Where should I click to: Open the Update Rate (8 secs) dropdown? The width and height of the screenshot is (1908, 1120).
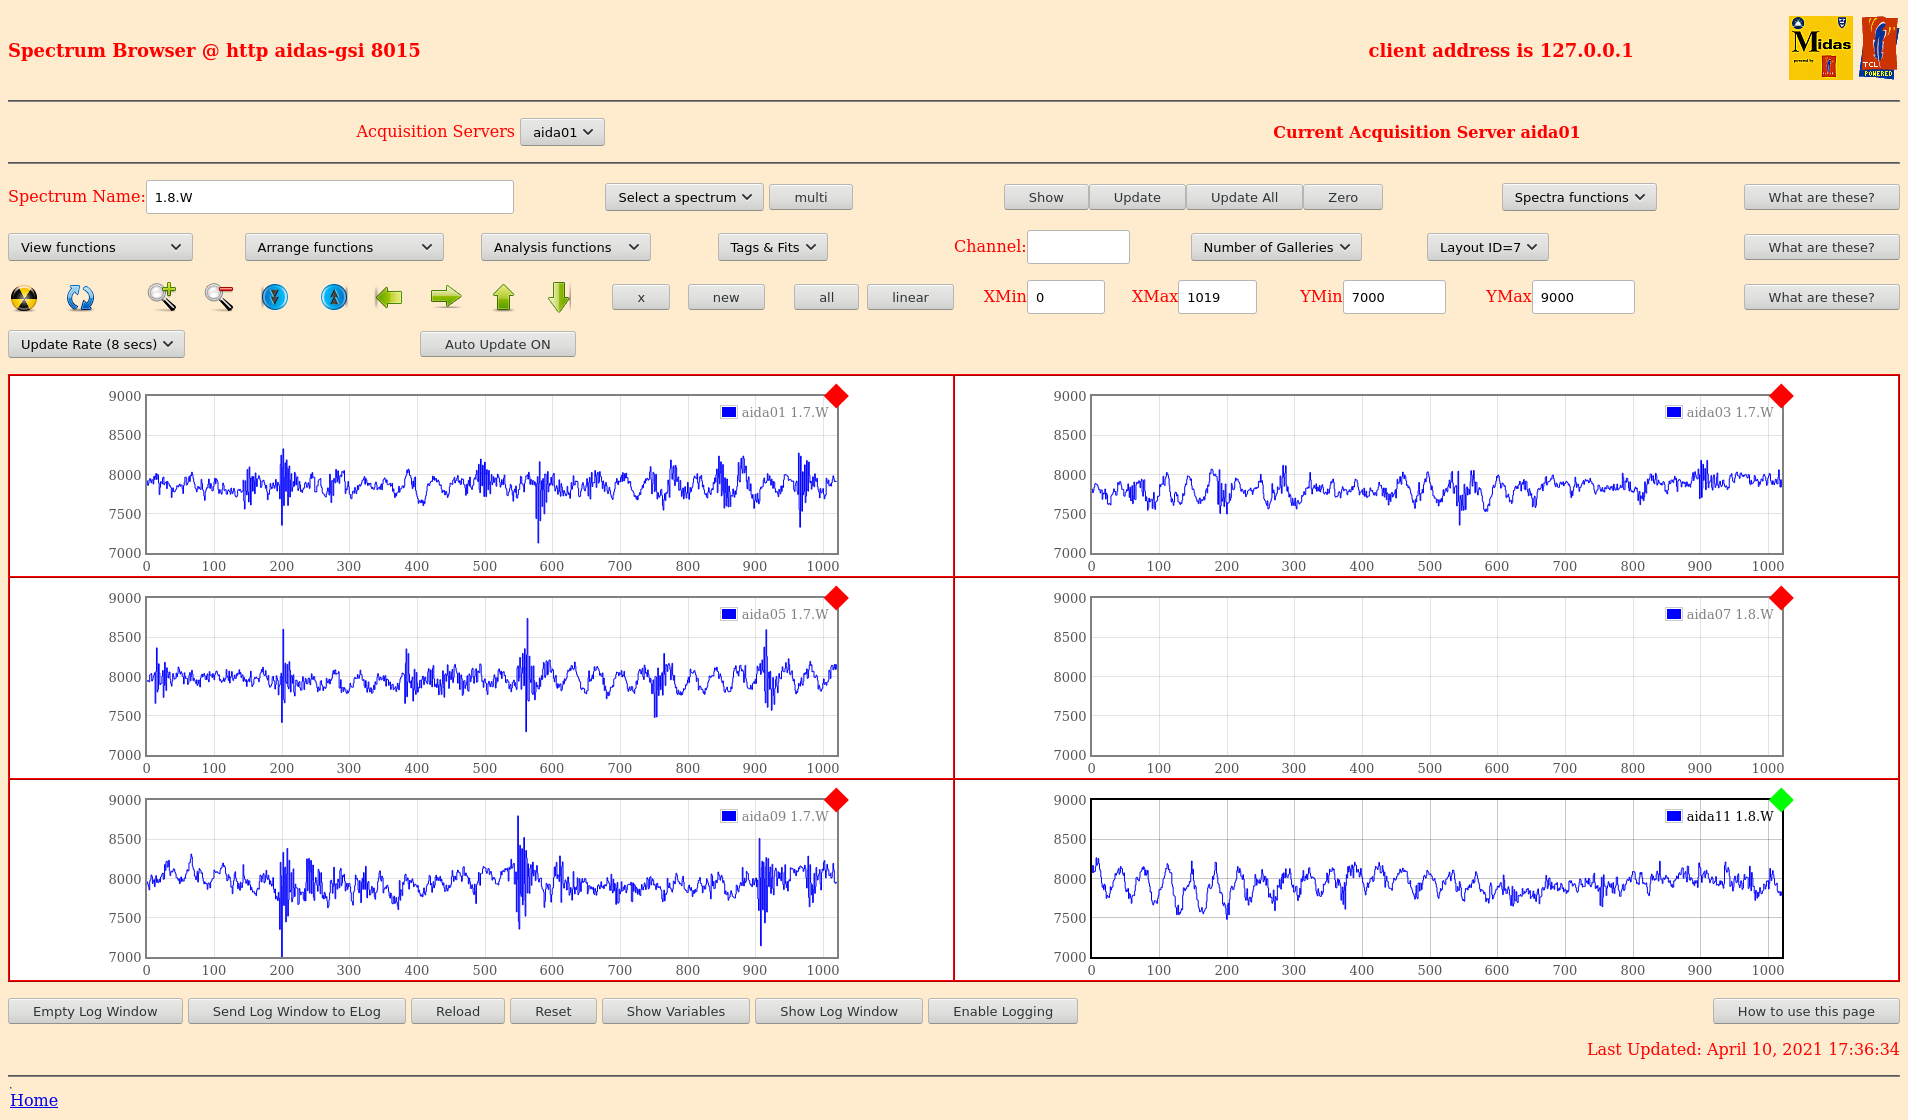(x=96, y=344)
